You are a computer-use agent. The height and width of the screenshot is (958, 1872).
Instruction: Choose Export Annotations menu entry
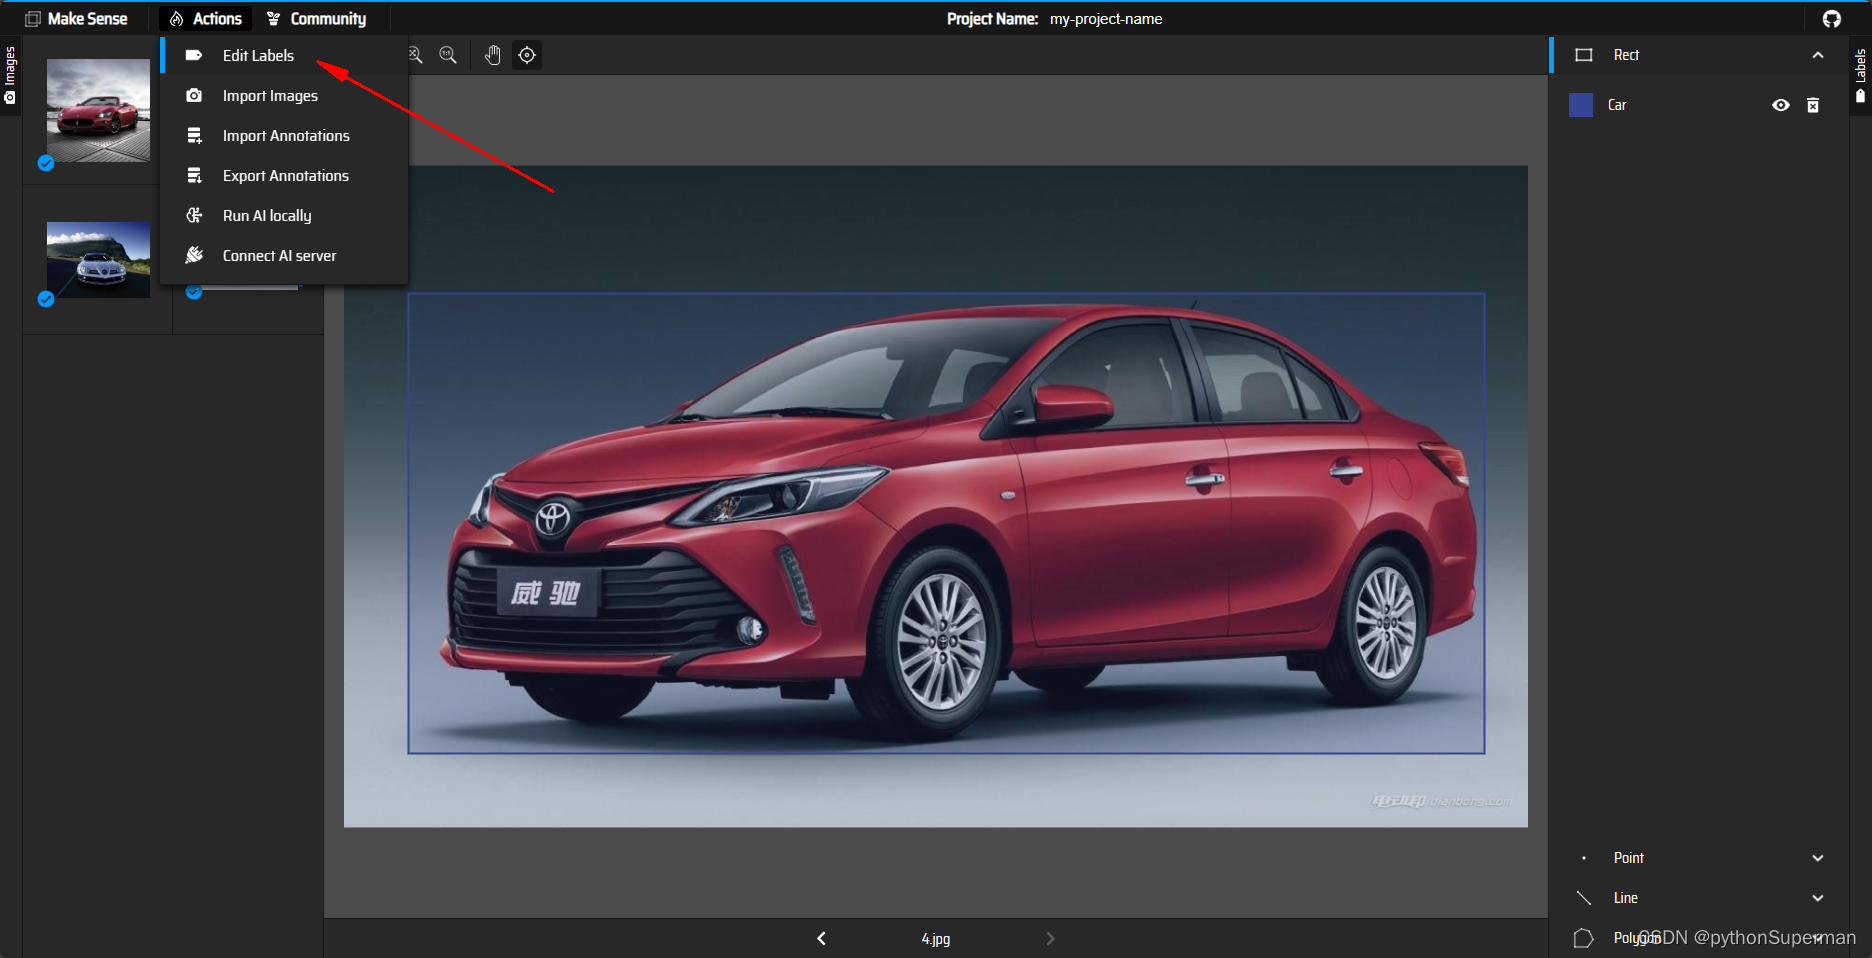coord(285,176)
